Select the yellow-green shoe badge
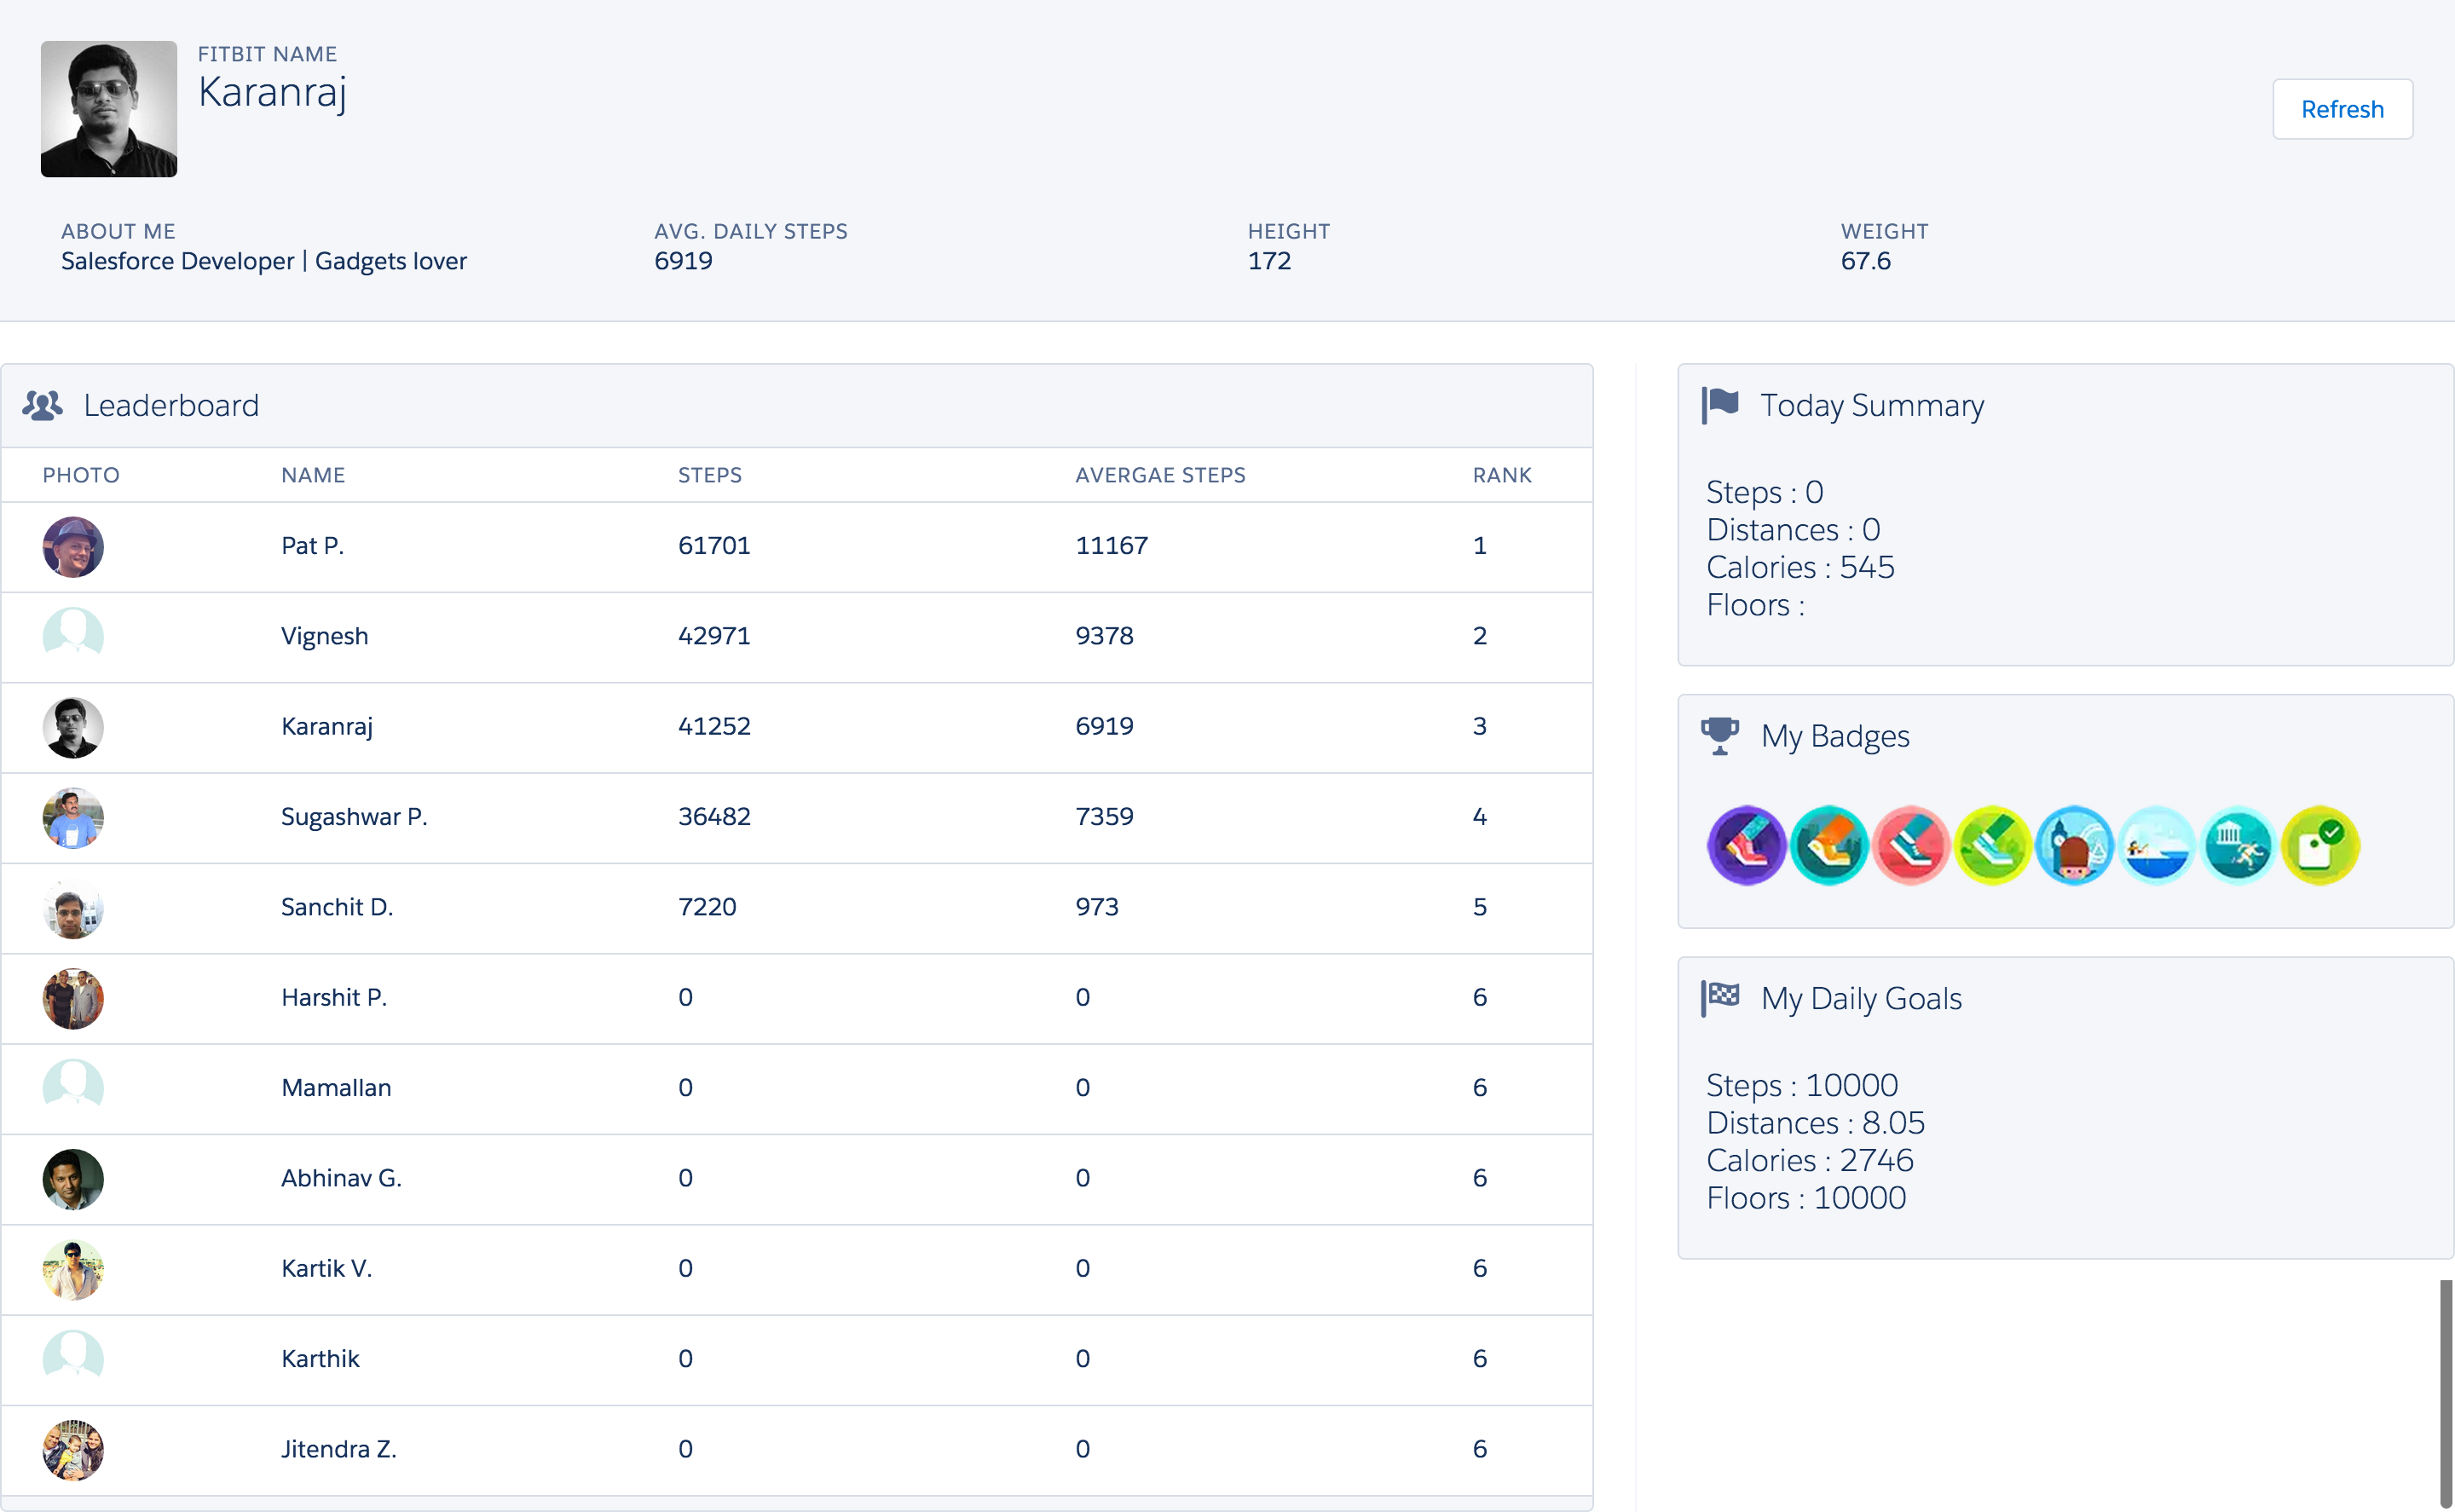Viewport: 2455px width, 1512px height. click(1993, 846)
